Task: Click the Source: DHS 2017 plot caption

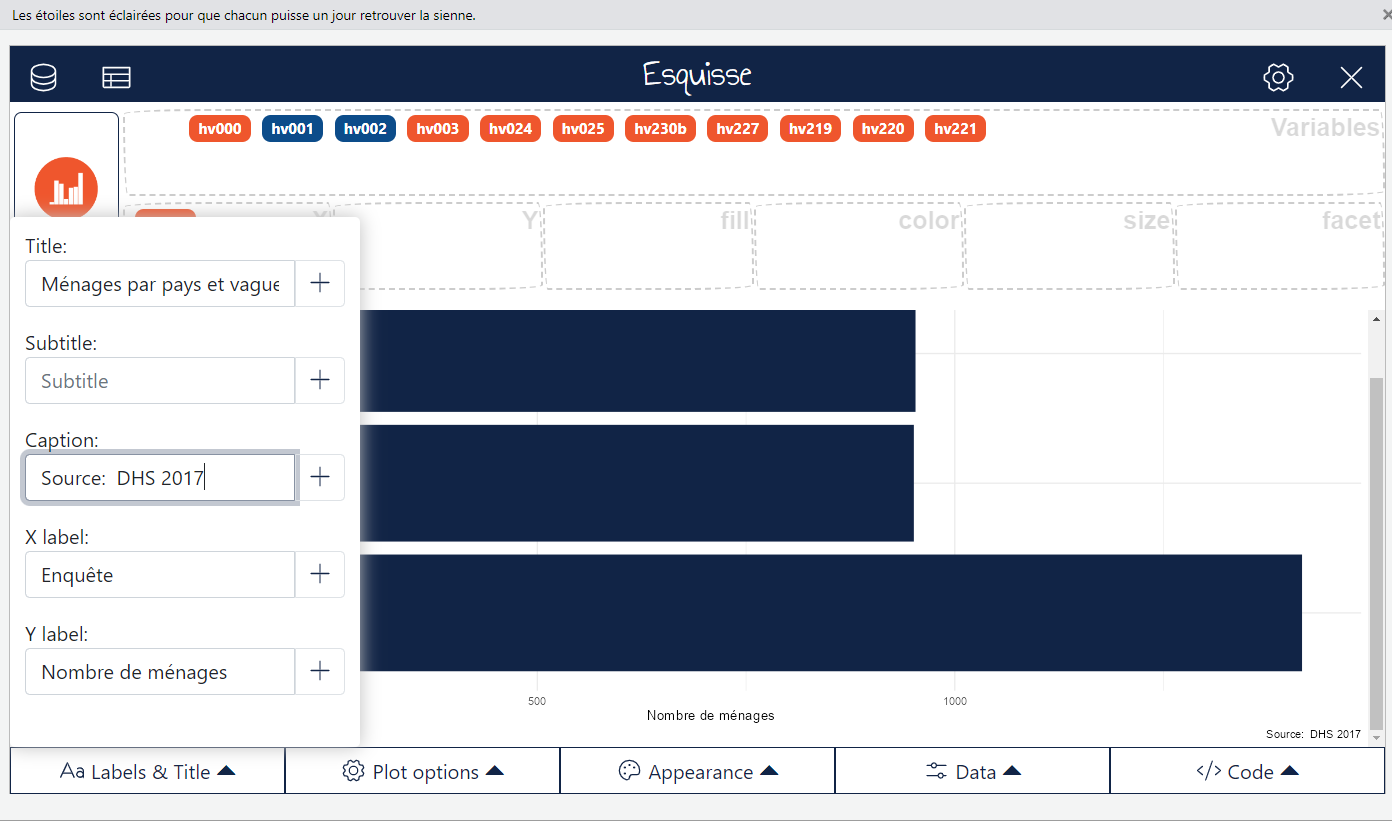Action: click(1313, 734)
